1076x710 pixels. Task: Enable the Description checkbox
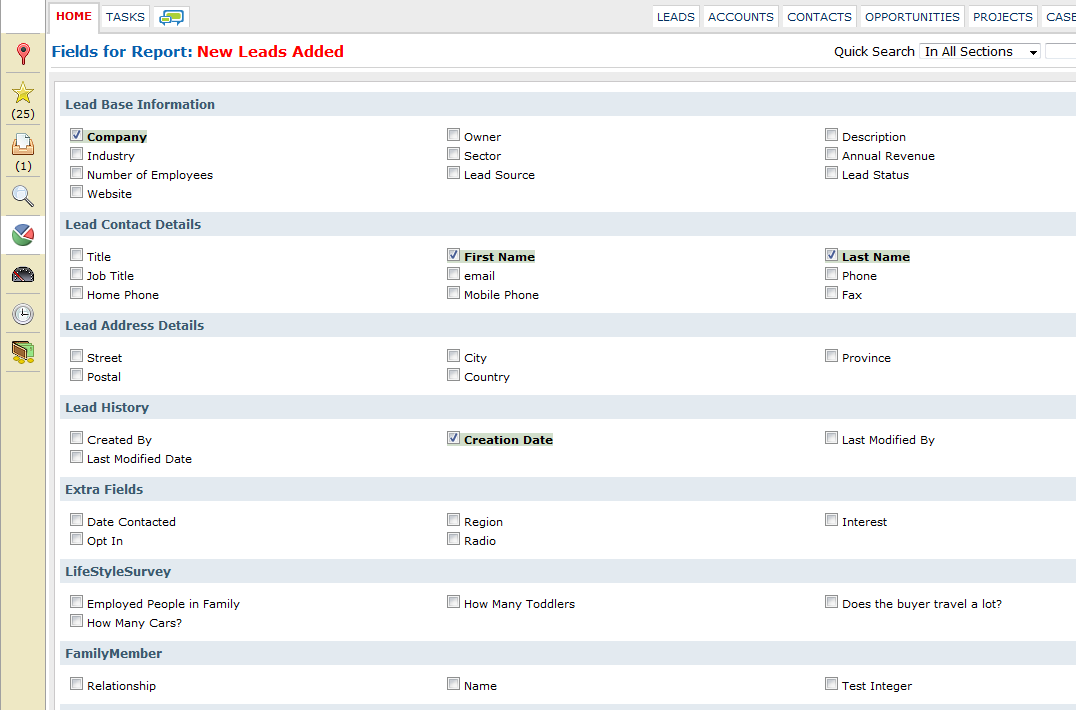coord(831,135)
